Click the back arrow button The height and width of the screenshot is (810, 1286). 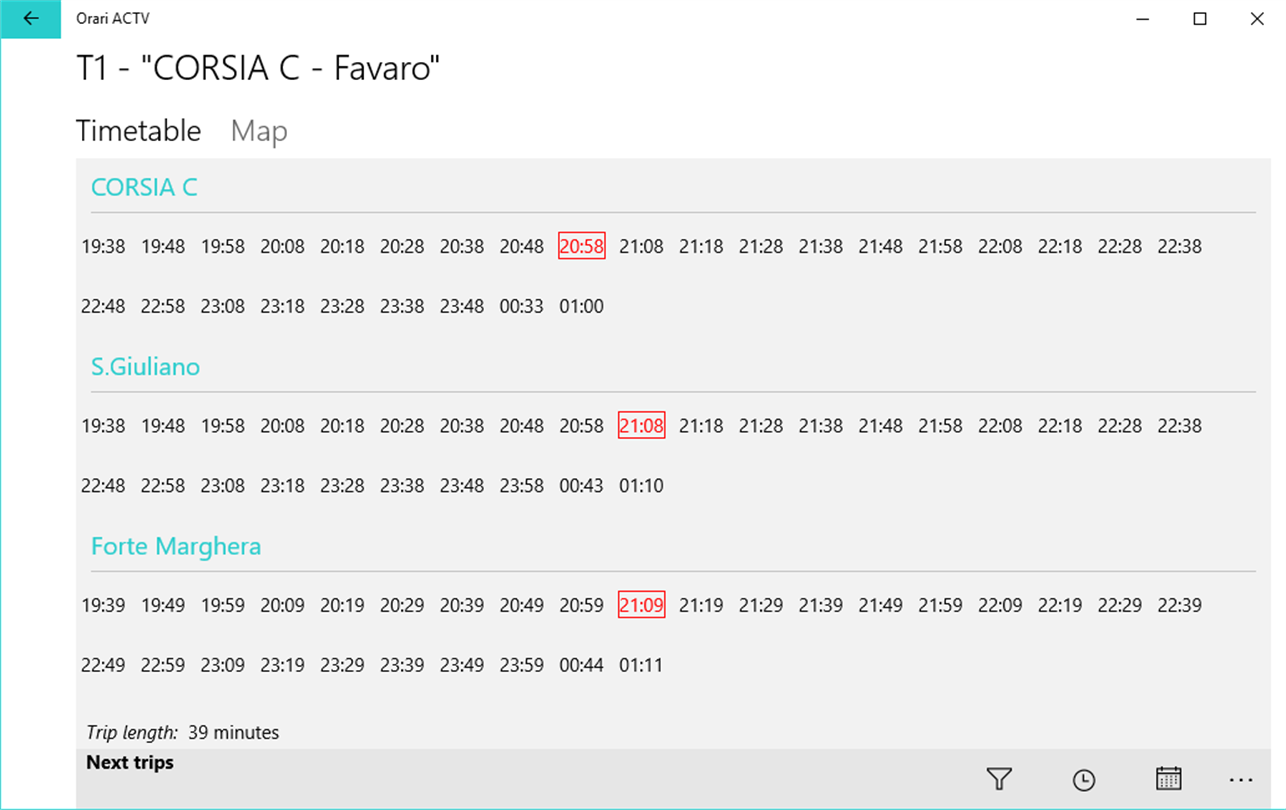[x=31, y=18]
